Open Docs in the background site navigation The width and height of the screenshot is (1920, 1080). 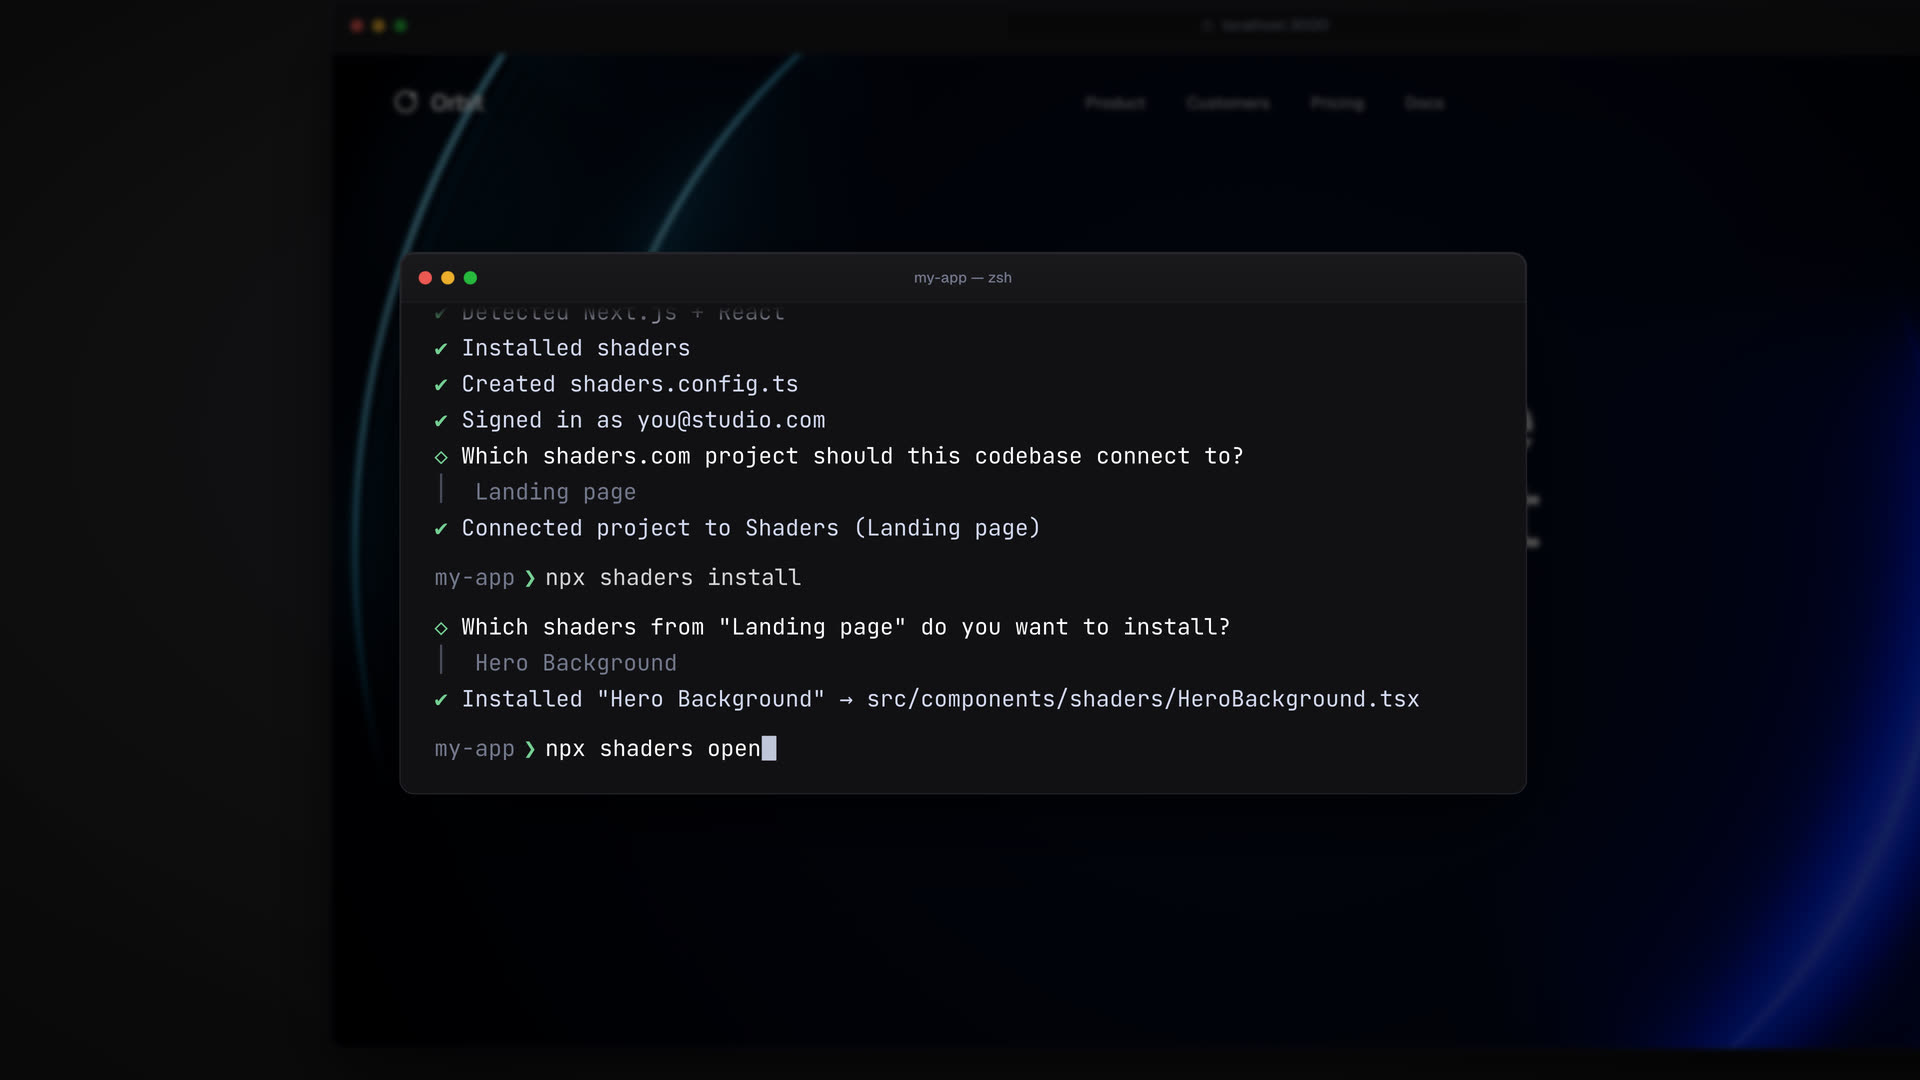tap(1424, 103)
